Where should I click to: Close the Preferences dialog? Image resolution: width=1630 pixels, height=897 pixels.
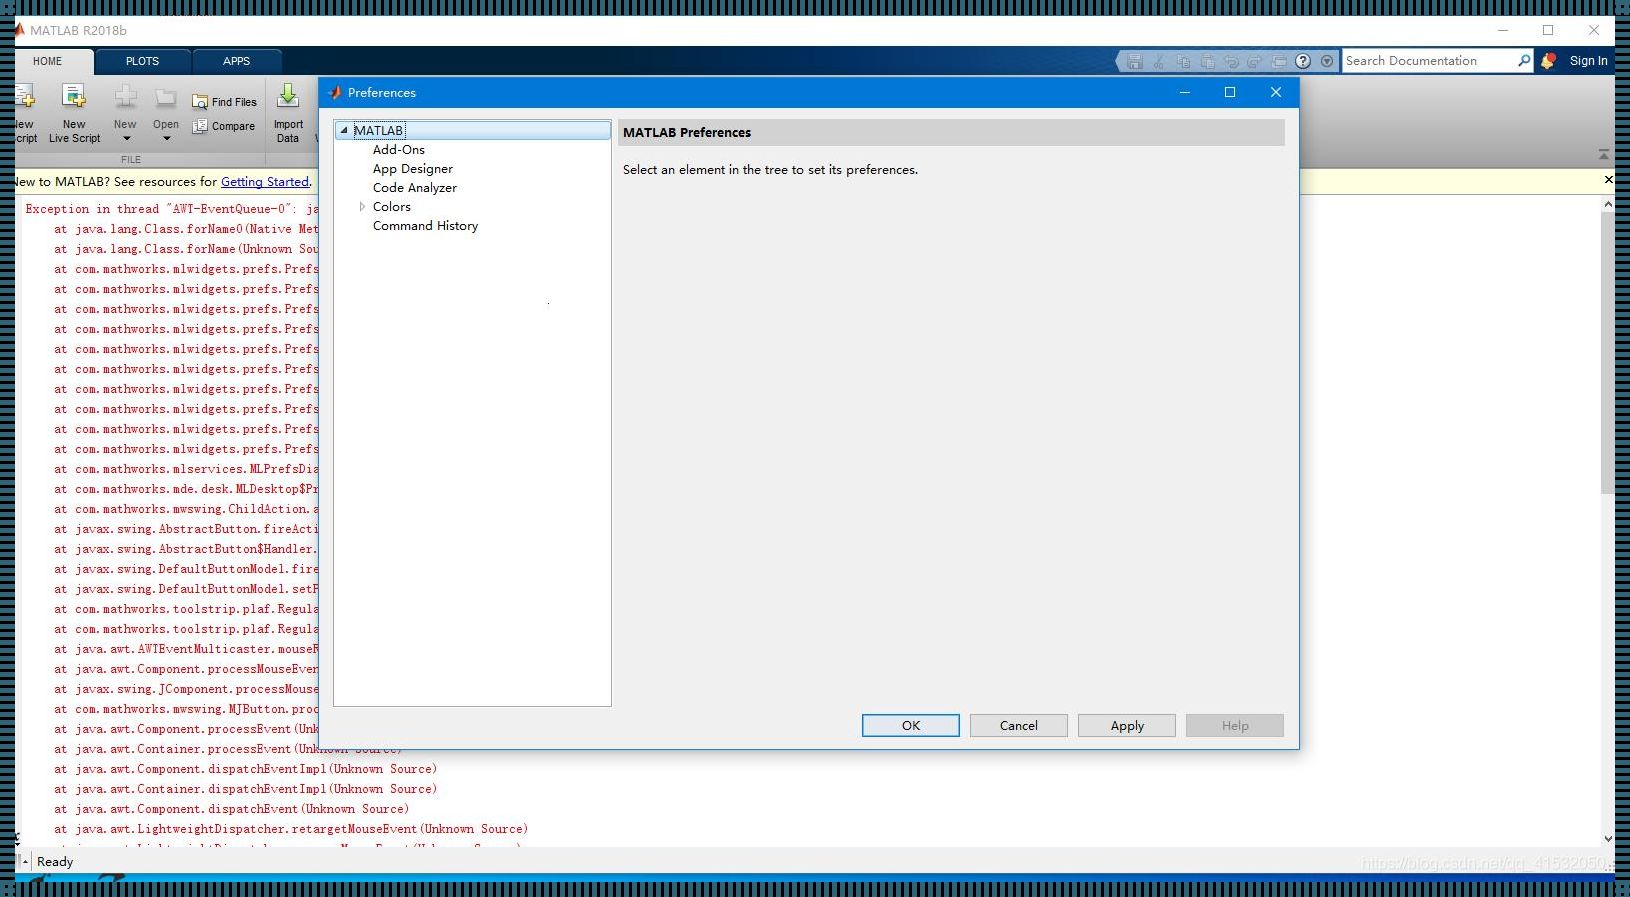pyautogui.click(x=1276, y=92)
